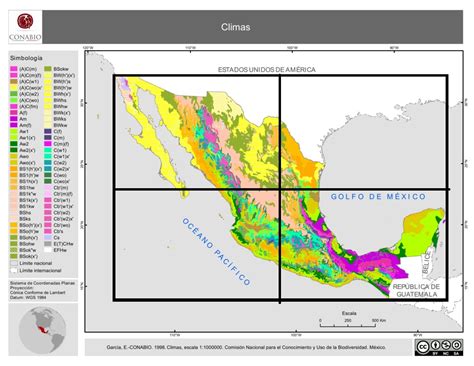Click the Creative Commons CC icon
The image size is (474, 366).
pyautogui.click(x=422, y=346)
